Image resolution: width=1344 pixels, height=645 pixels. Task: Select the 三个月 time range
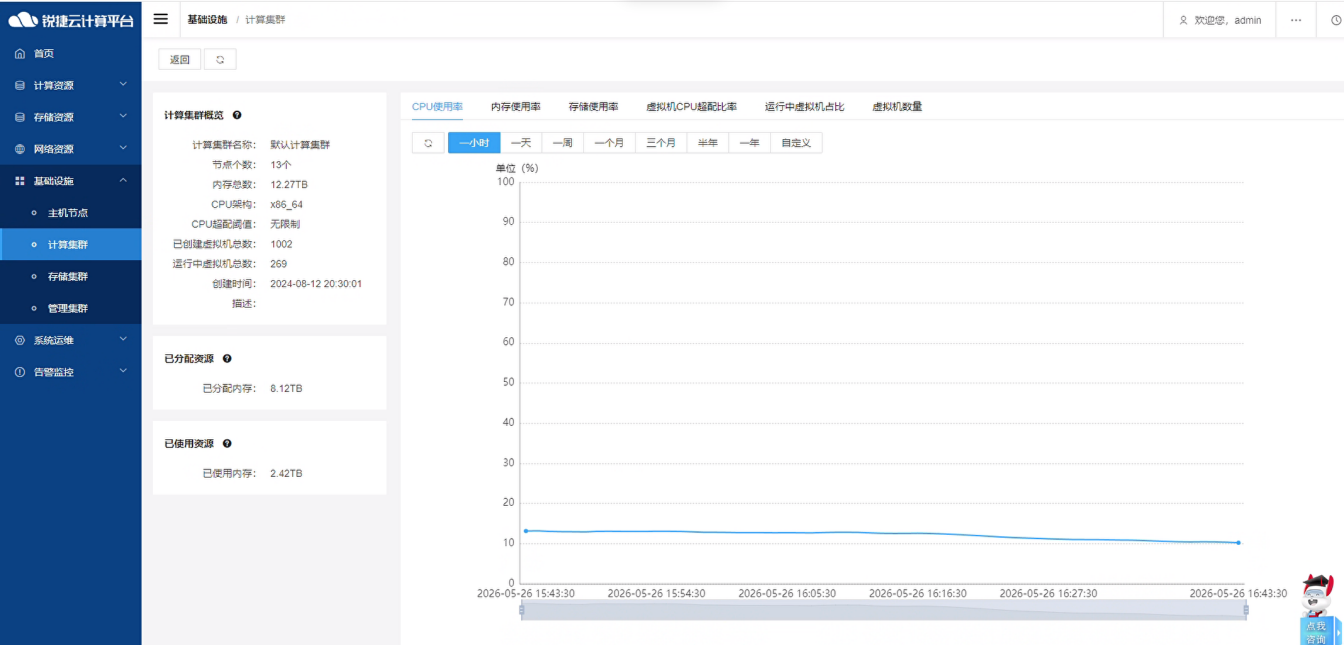pyautogui.click(x=661, y=143)
